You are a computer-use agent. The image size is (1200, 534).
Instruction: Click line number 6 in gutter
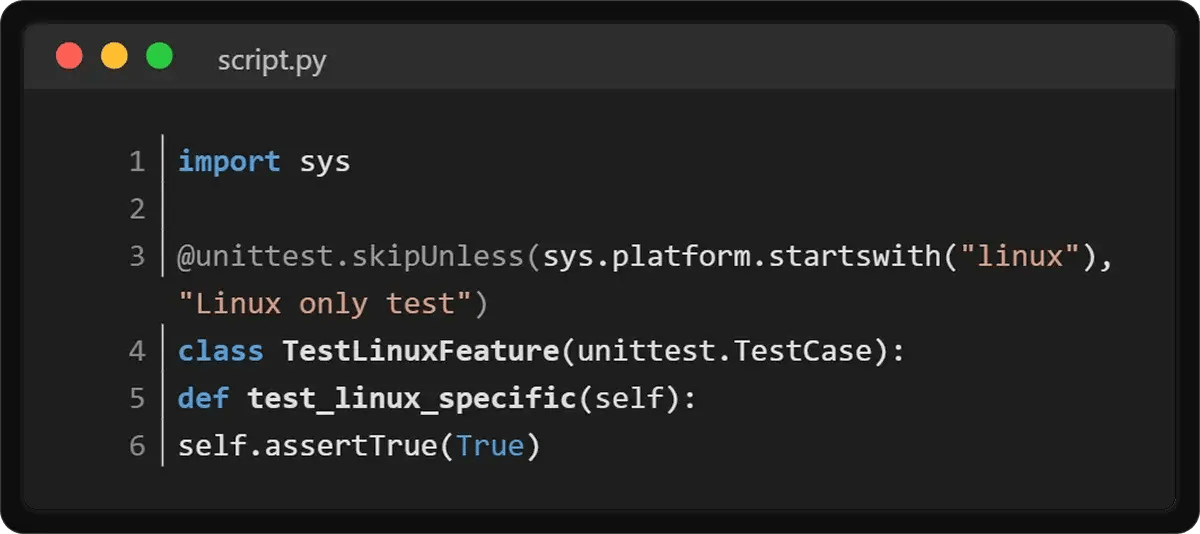pyautogui.click(x=137, y=446)
